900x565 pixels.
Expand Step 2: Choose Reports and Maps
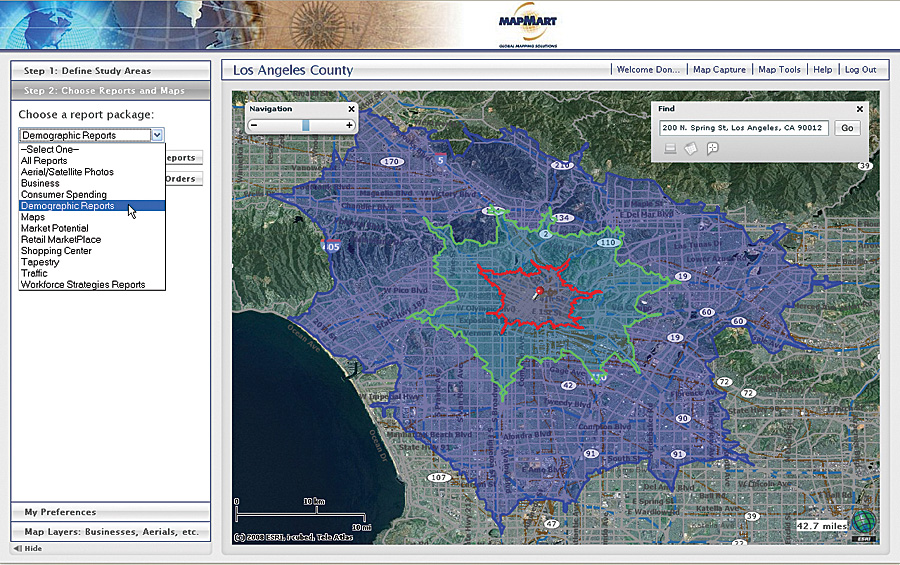click(x=110, y=91)
